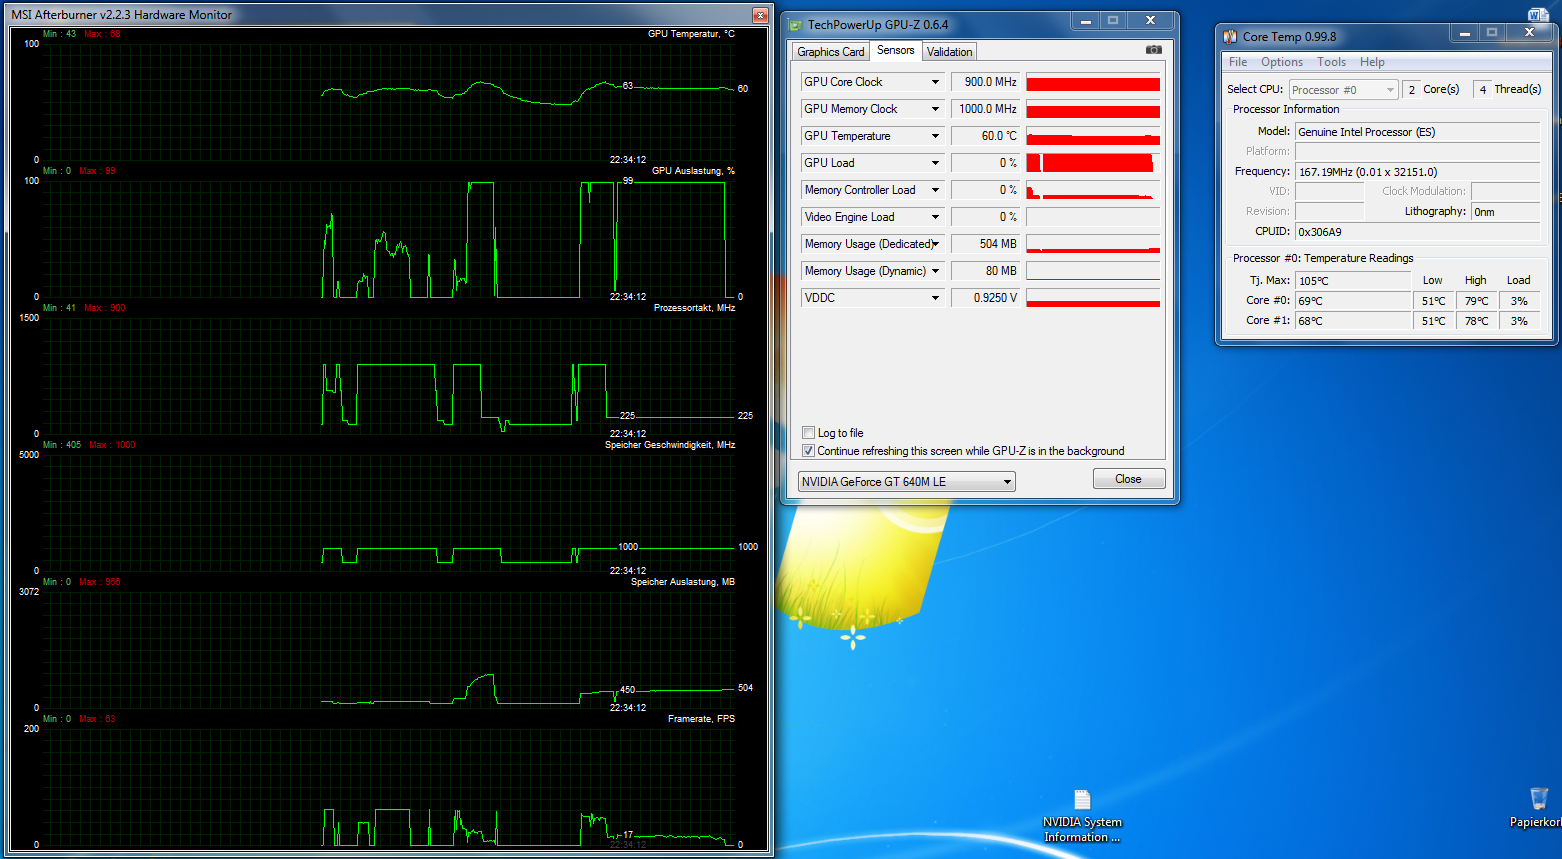This screenshot has height=859, width=1562.
Task: Click the 80 MB dynamic memory value
Action: coord(986,271)
